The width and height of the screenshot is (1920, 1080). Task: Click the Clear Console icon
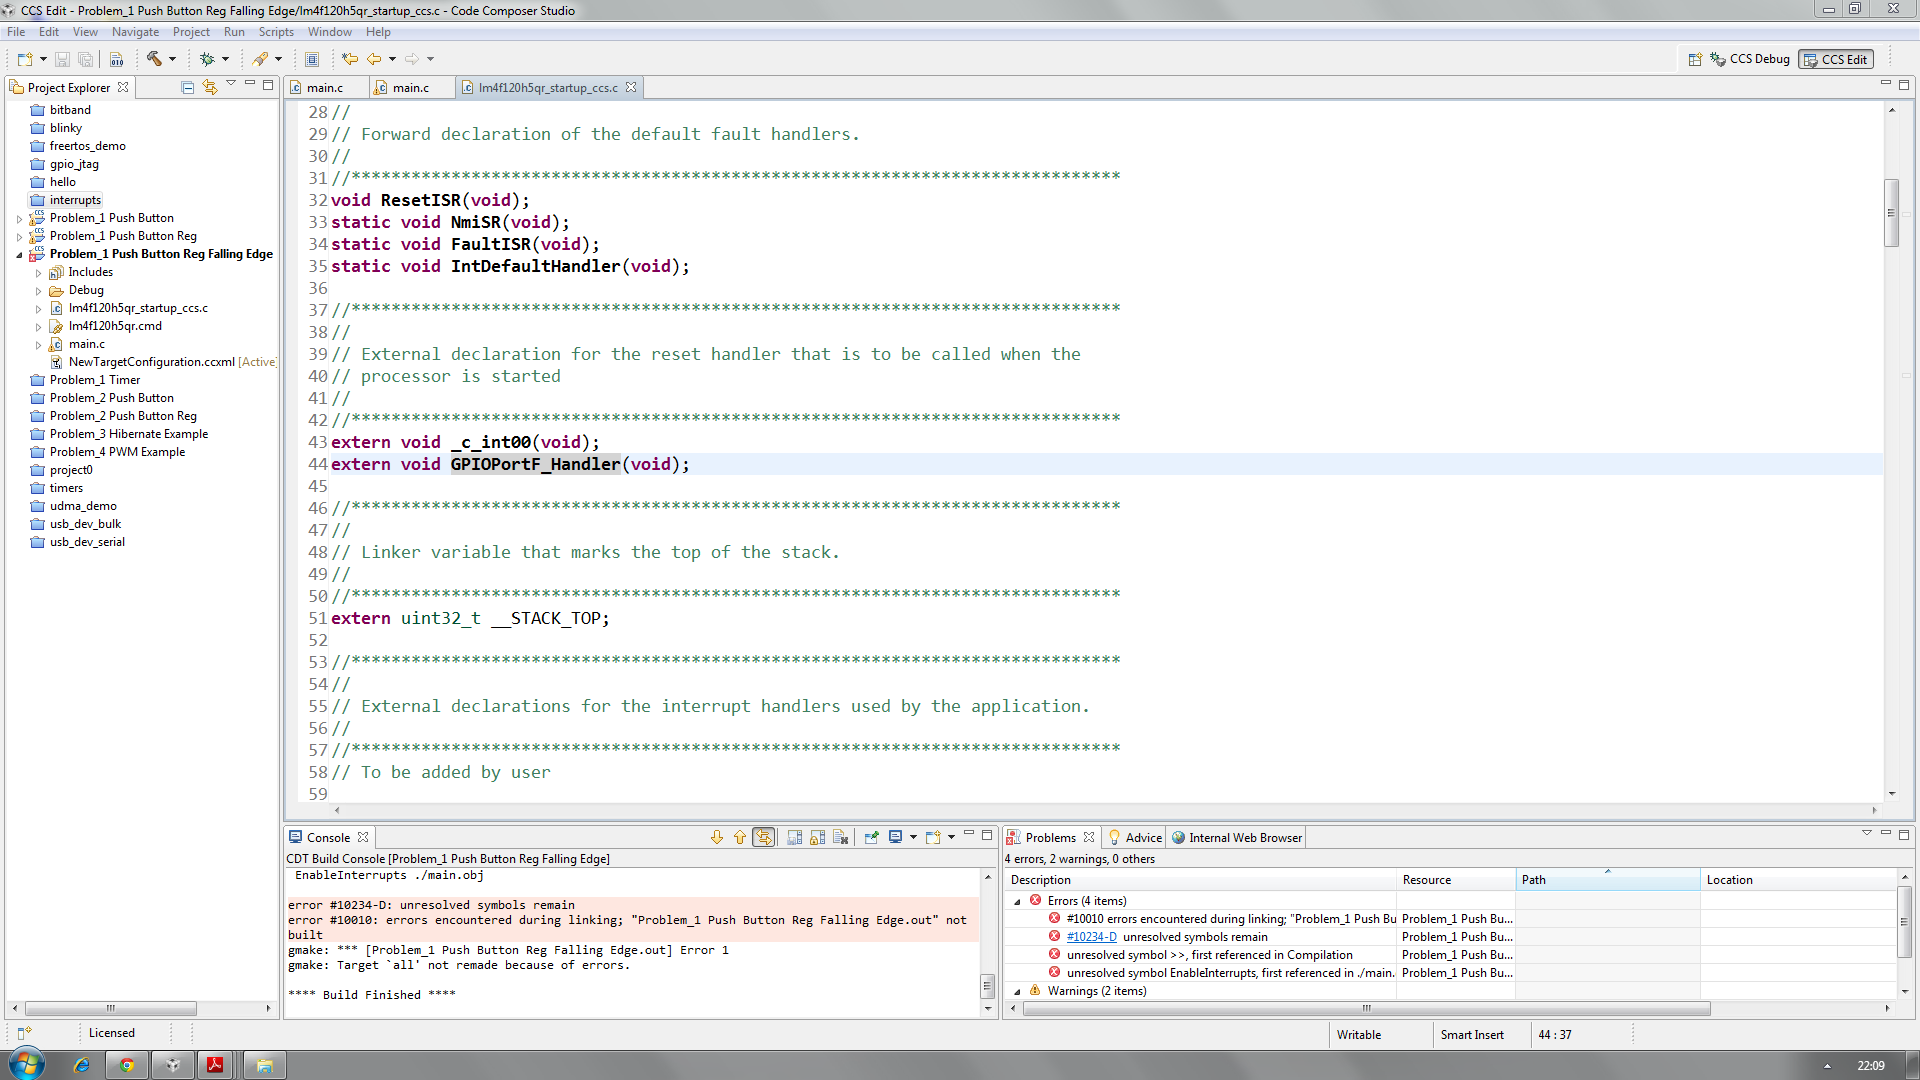[x=840, y=837]
